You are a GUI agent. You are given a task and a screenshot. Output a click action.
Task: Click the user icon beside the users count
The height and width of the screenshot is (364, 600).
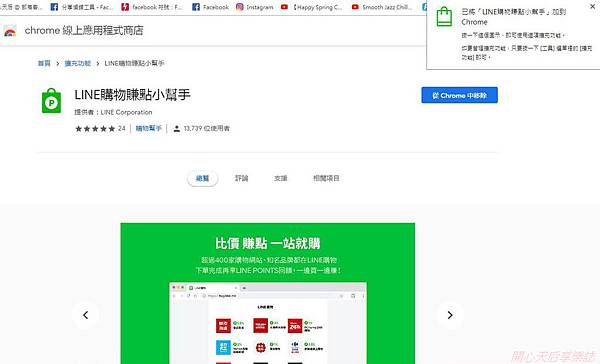pos(177,129)
